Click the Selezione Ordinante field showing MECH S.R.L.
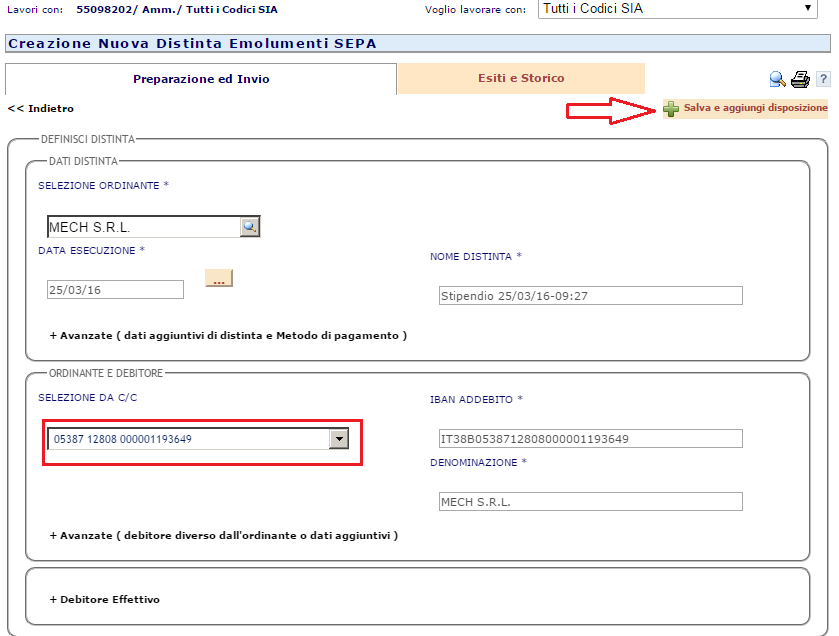Viewport: 839px width, 636px height. 143,227
